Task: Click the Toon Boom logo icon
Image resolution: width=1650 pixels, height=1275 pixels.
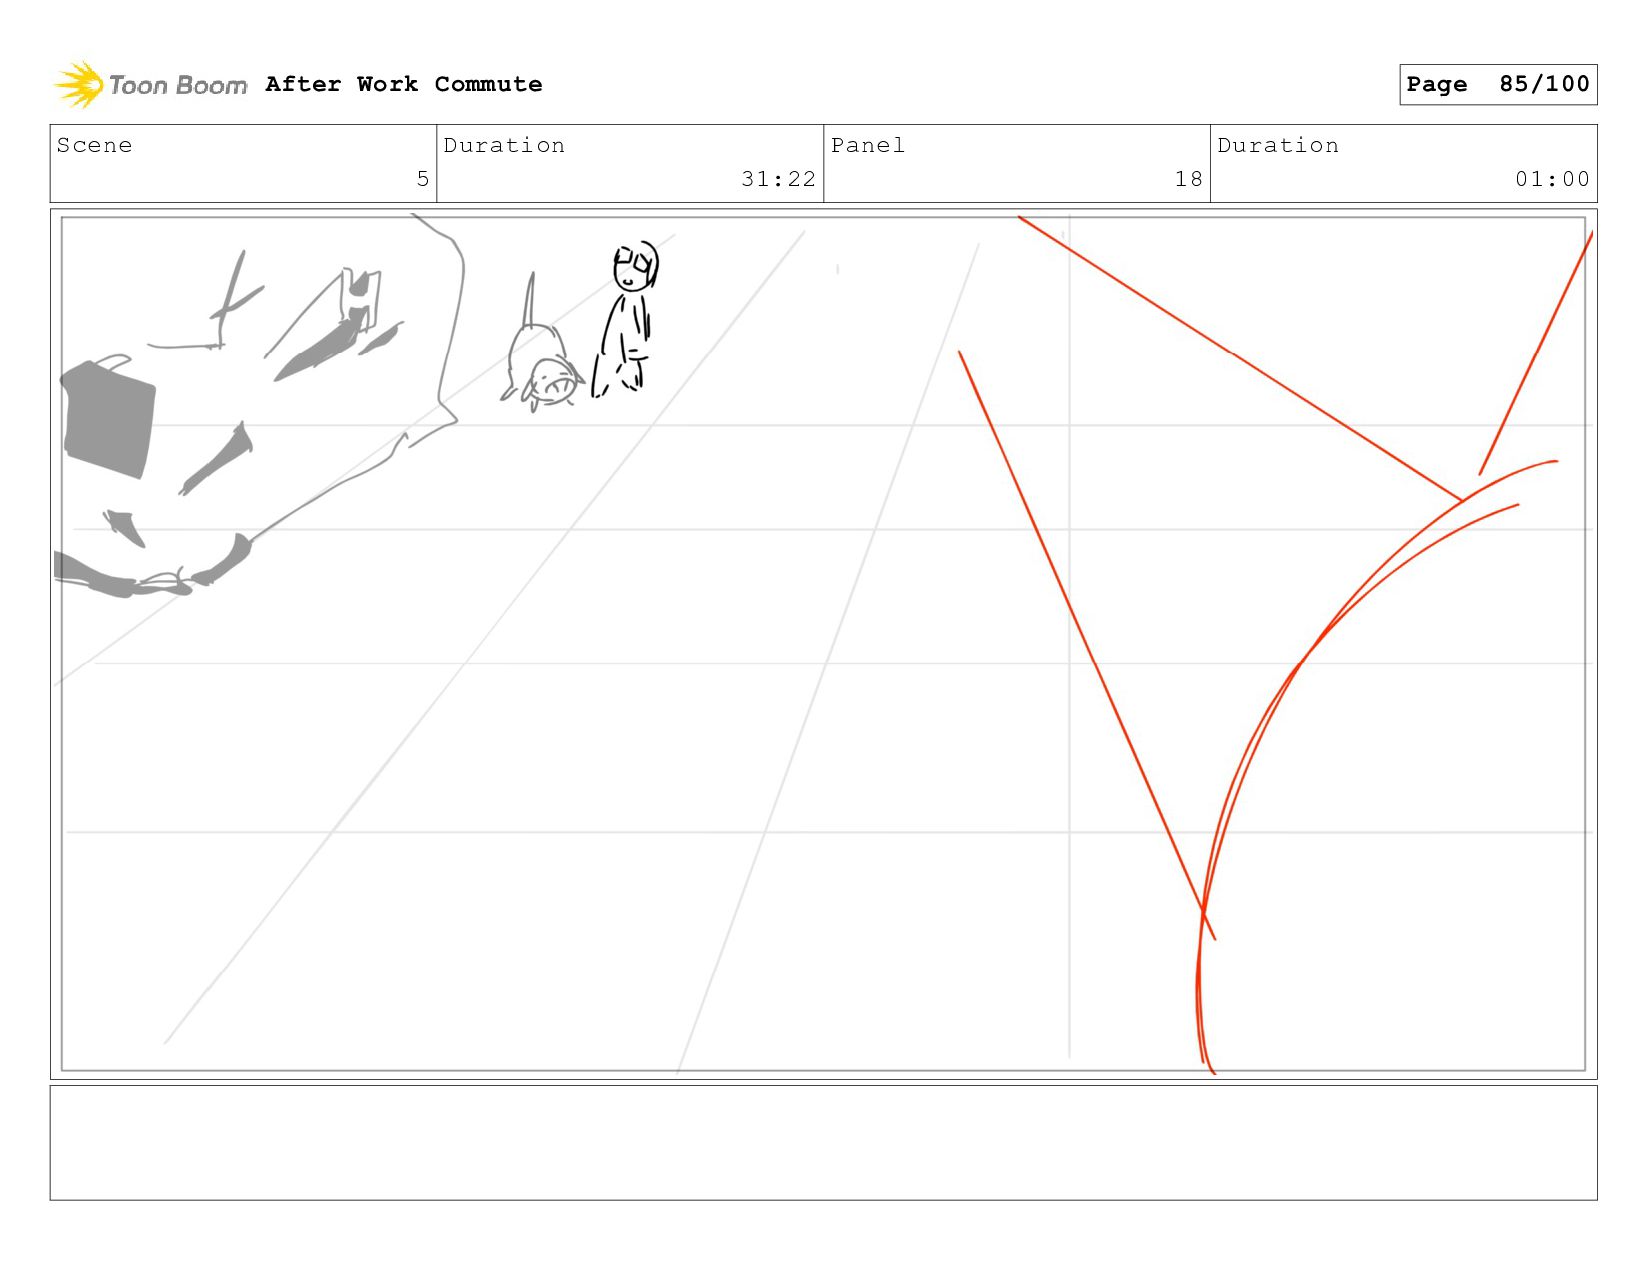Action: coord(78,85)
